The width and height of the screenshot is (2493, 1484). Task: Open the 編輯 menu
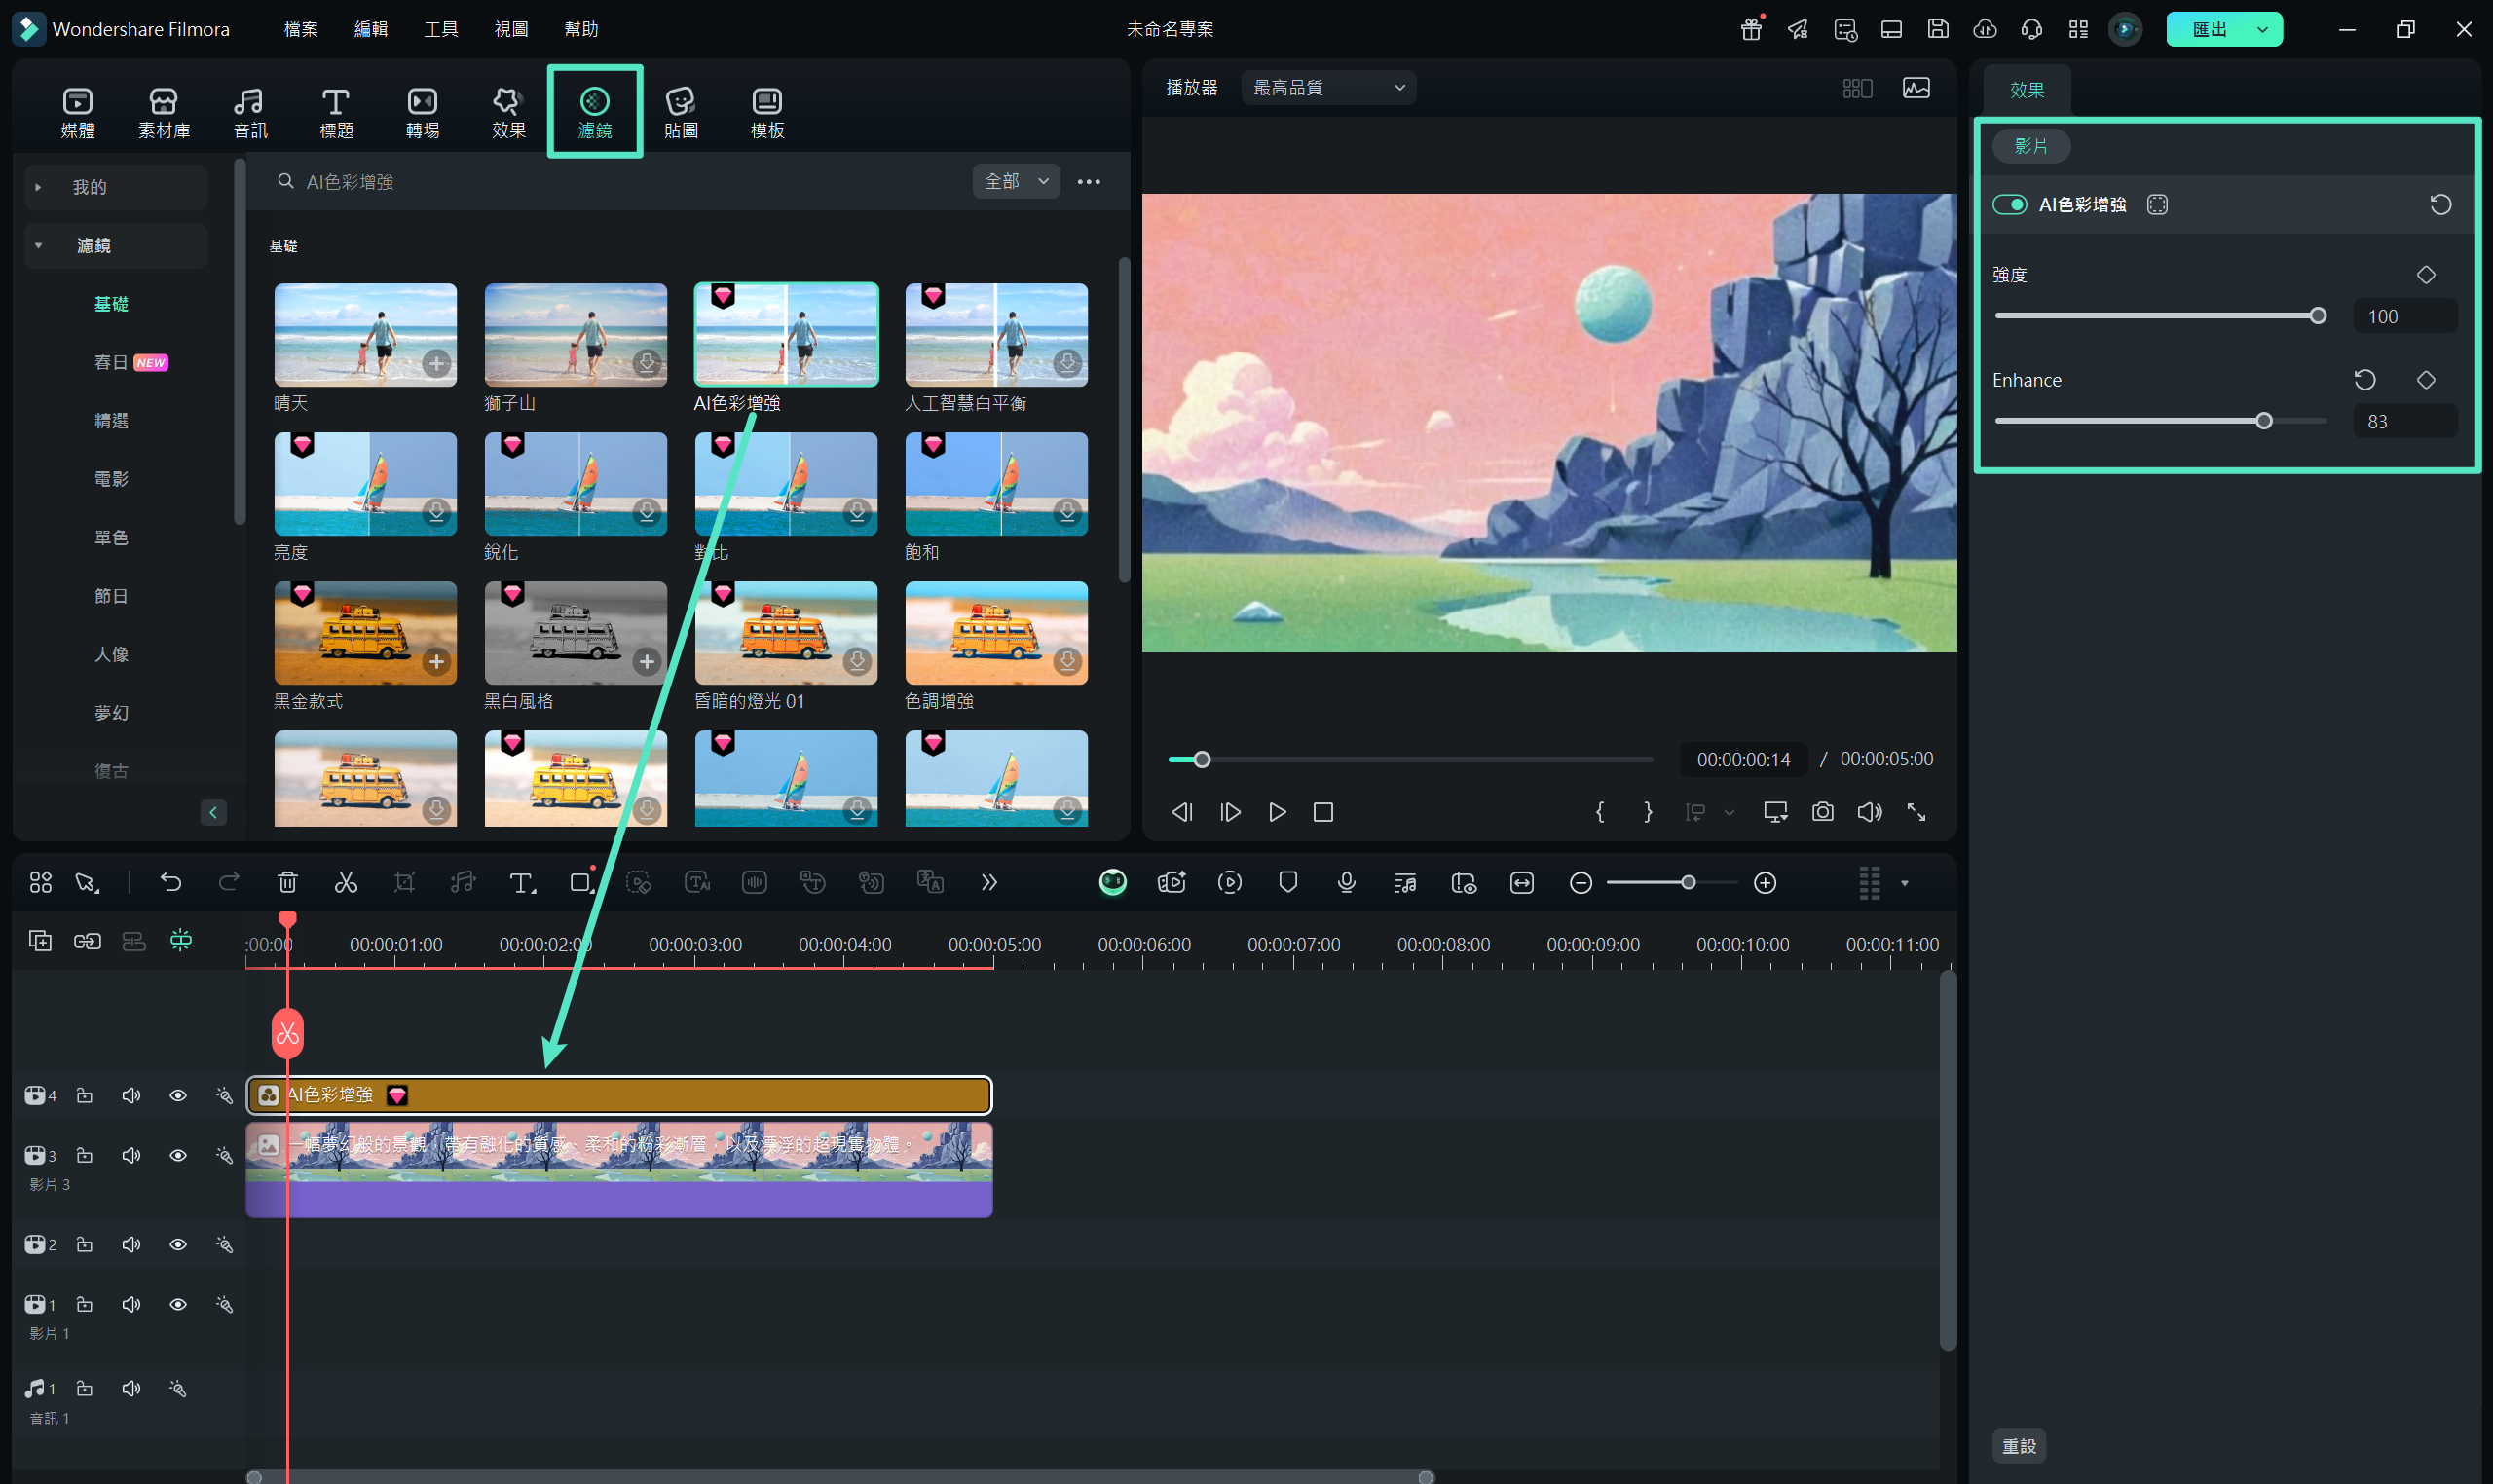coord(370,29)
